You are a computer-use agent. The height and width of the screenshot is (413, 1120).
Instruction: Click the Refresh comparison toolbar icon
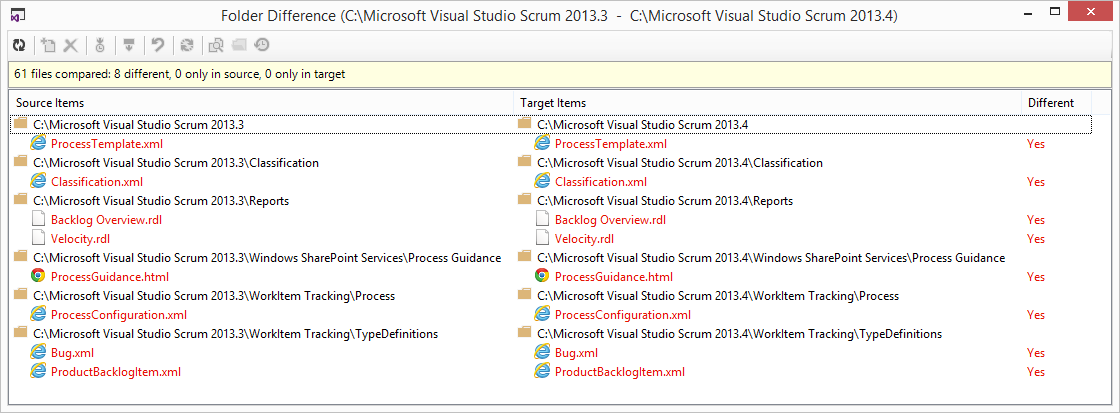coord(19,45)
